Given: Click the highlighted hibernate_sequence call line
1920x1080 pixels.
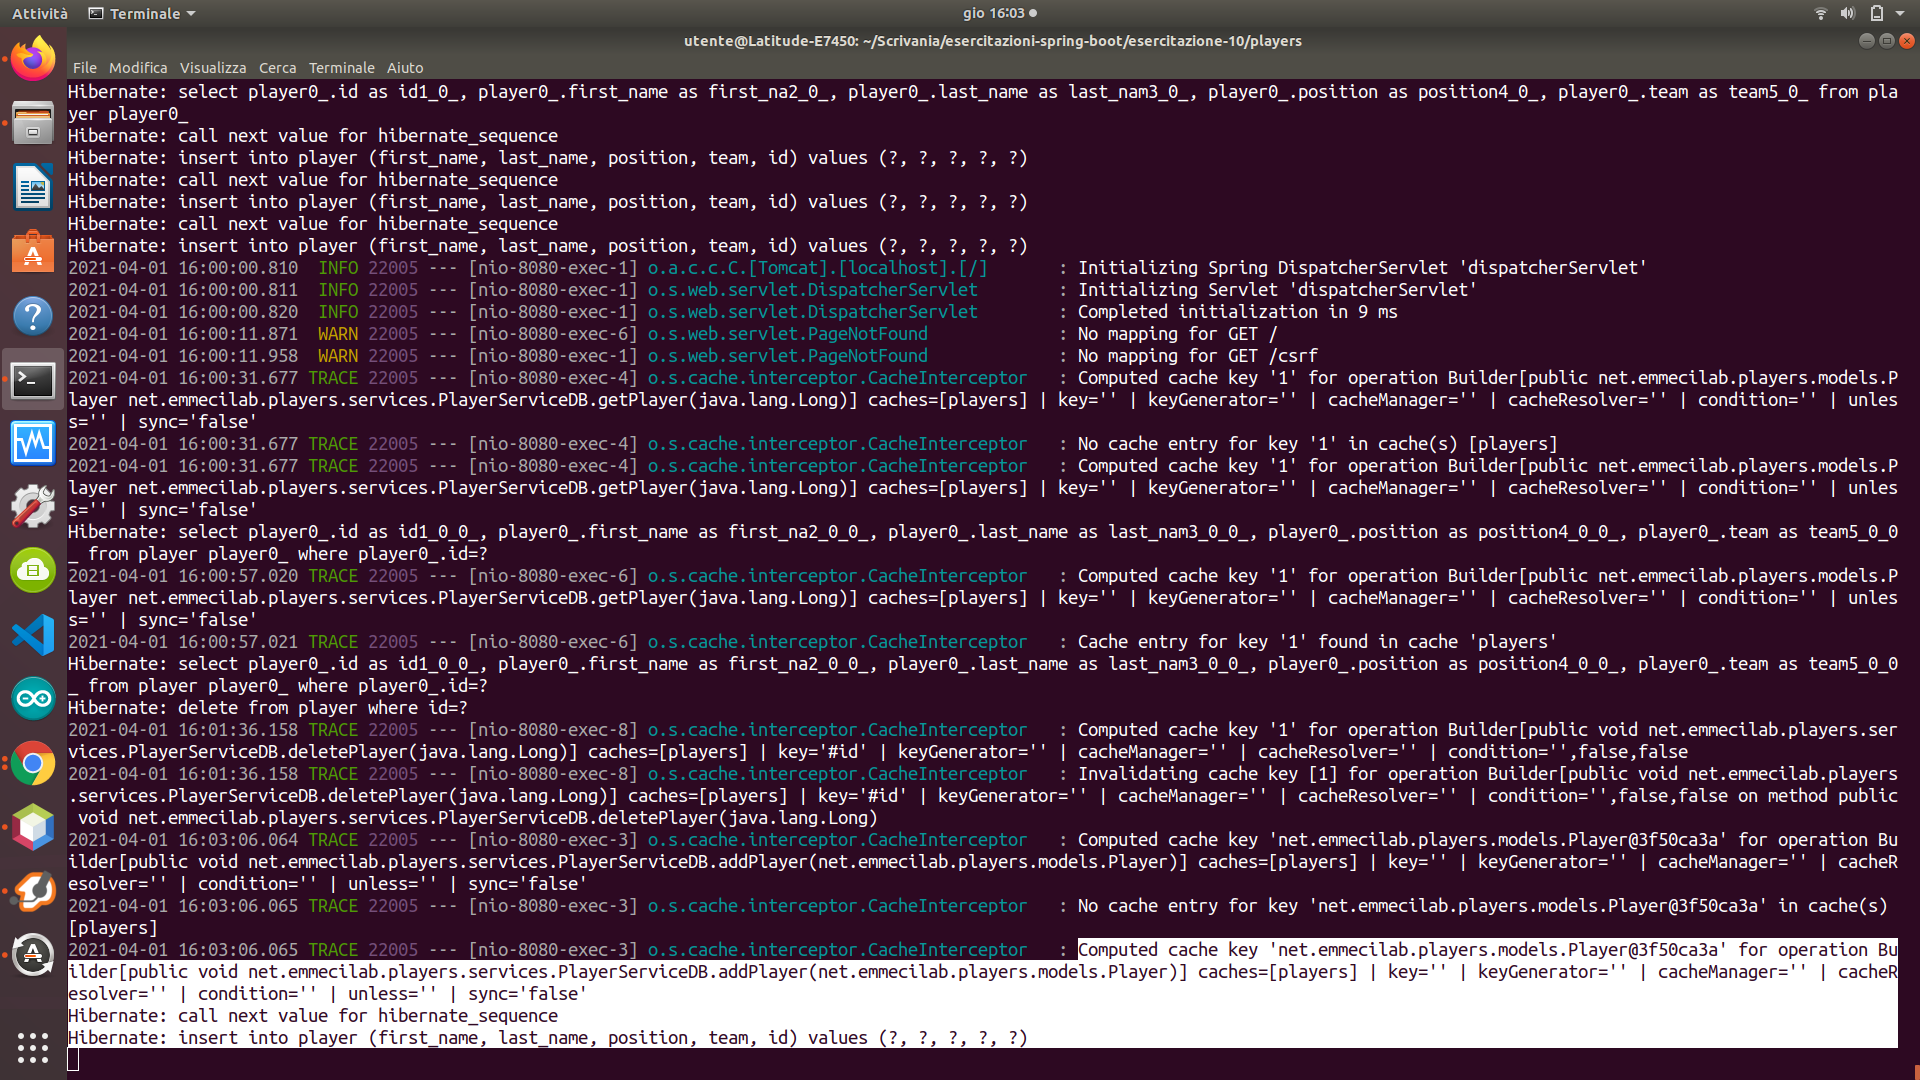Looking at the screenshot, I should (313, 1016).
